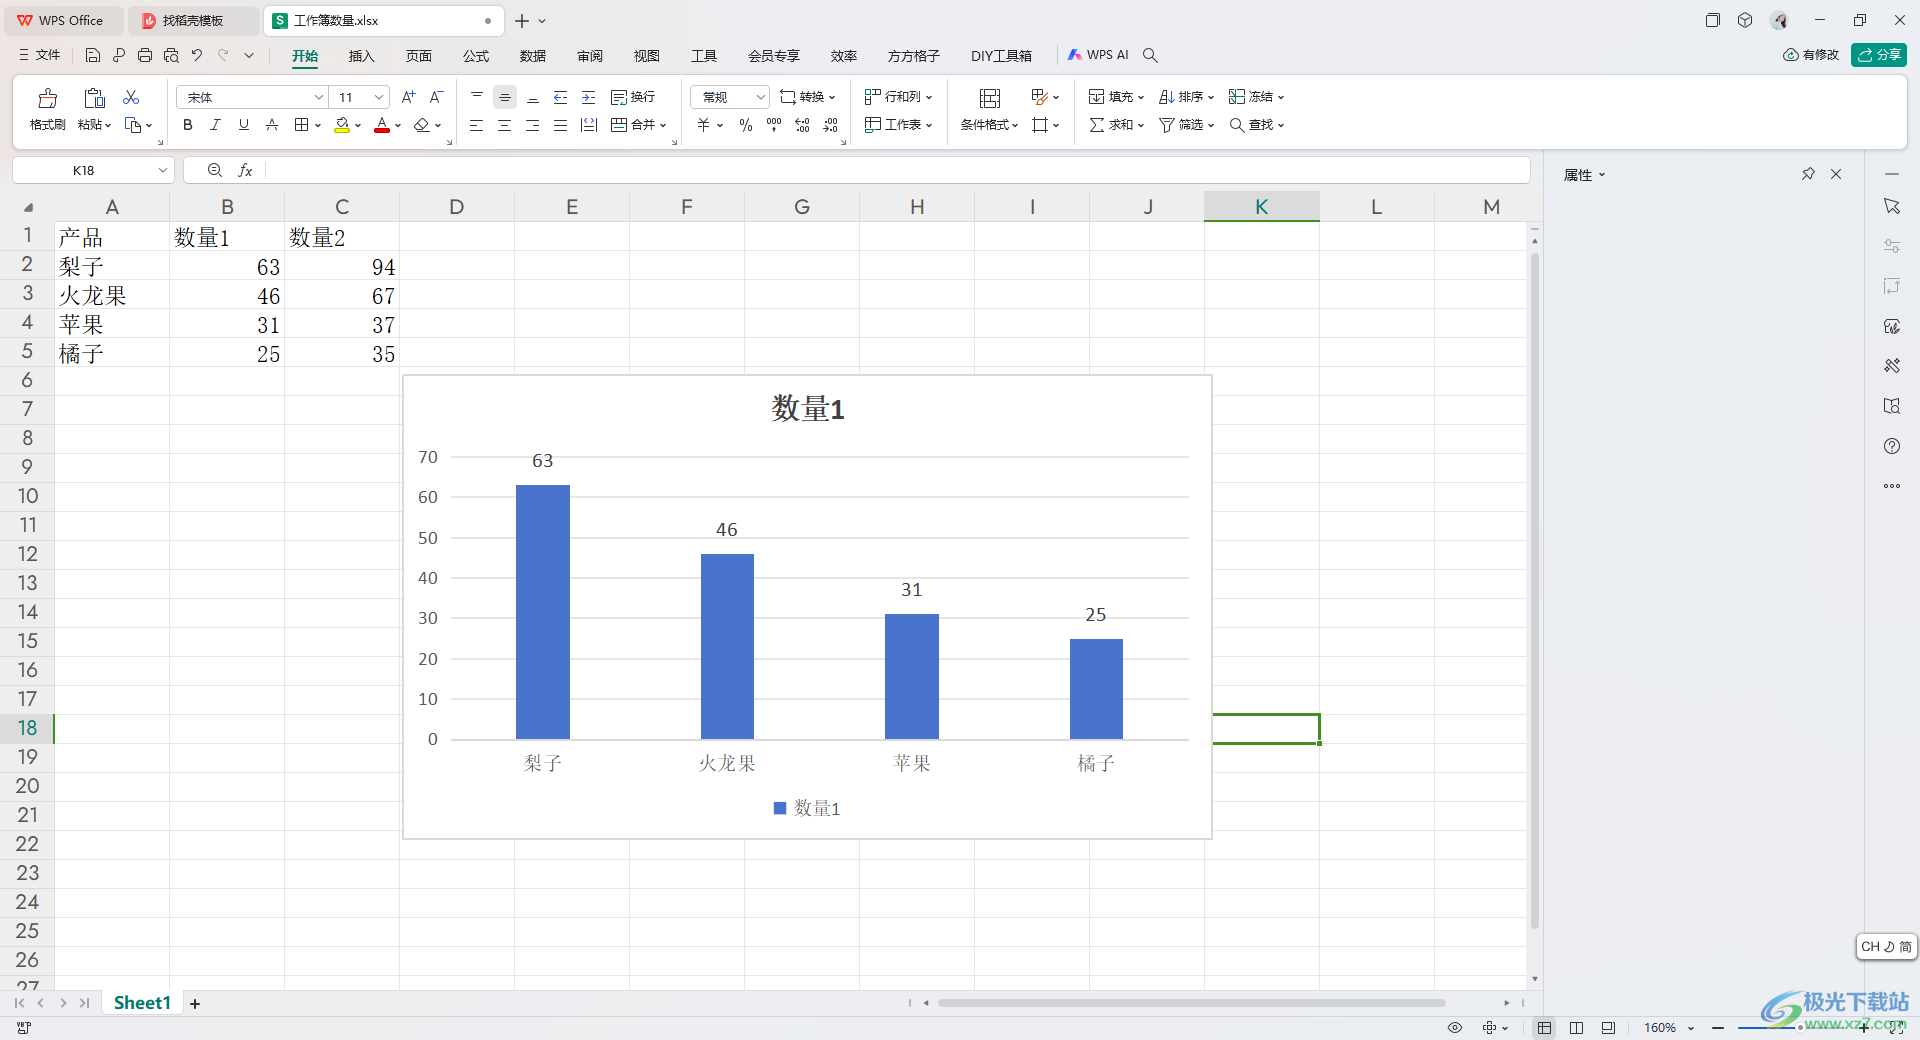This screenshot has width=1920, height=1040.
Task: Close the properties panel
Action: [1836, 174]
